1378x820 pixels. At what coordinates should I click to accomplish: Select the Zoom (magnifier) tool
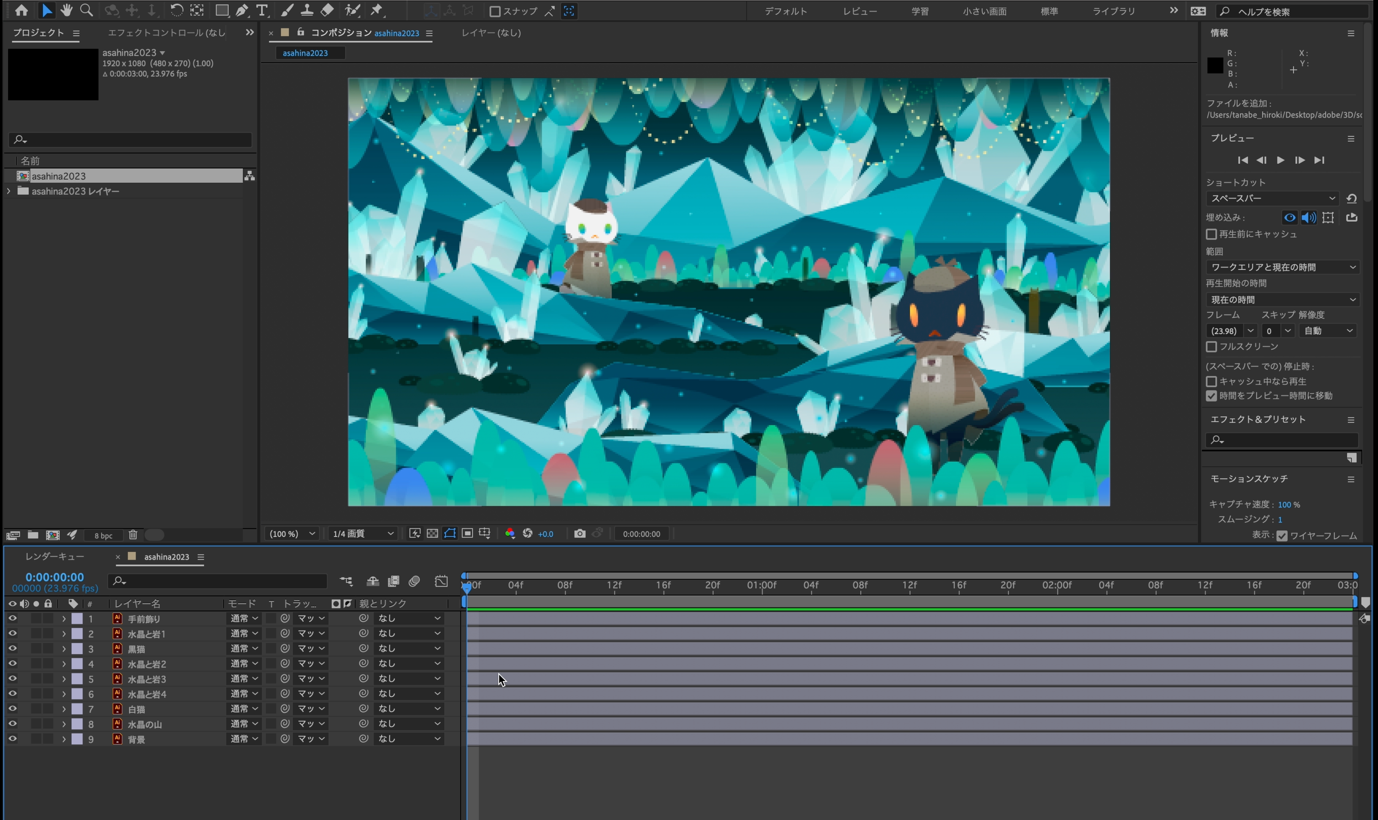86,10
